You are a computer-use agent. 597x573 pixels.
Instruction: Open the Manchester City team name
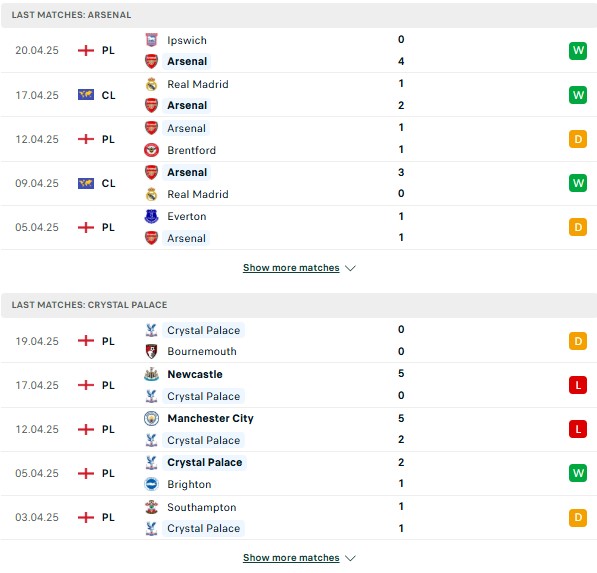pyautogui.click(x=211, y=418)
